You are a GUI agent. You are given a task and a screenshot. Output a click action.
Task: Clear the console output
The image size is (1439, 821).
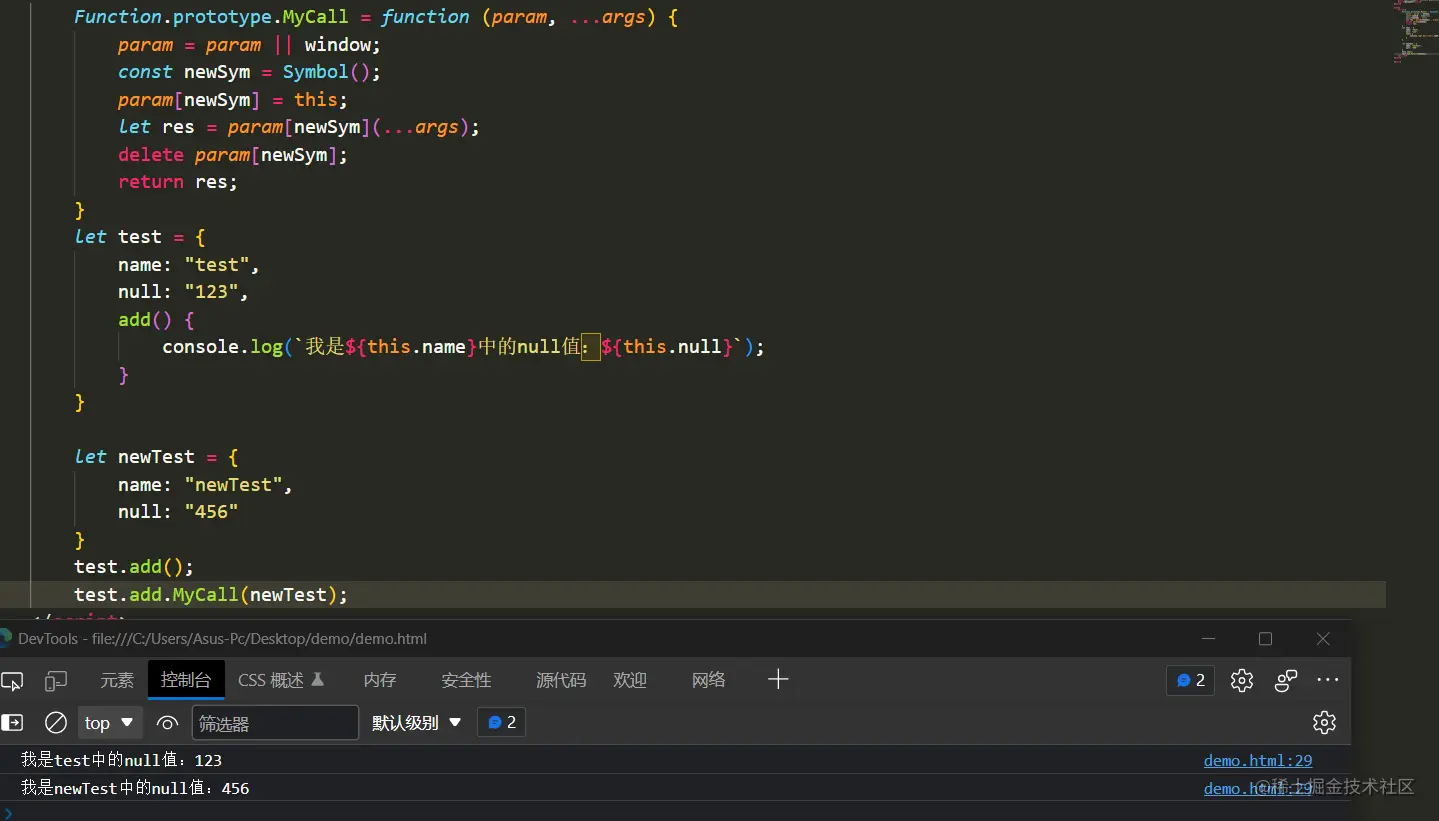pos(55,722)
